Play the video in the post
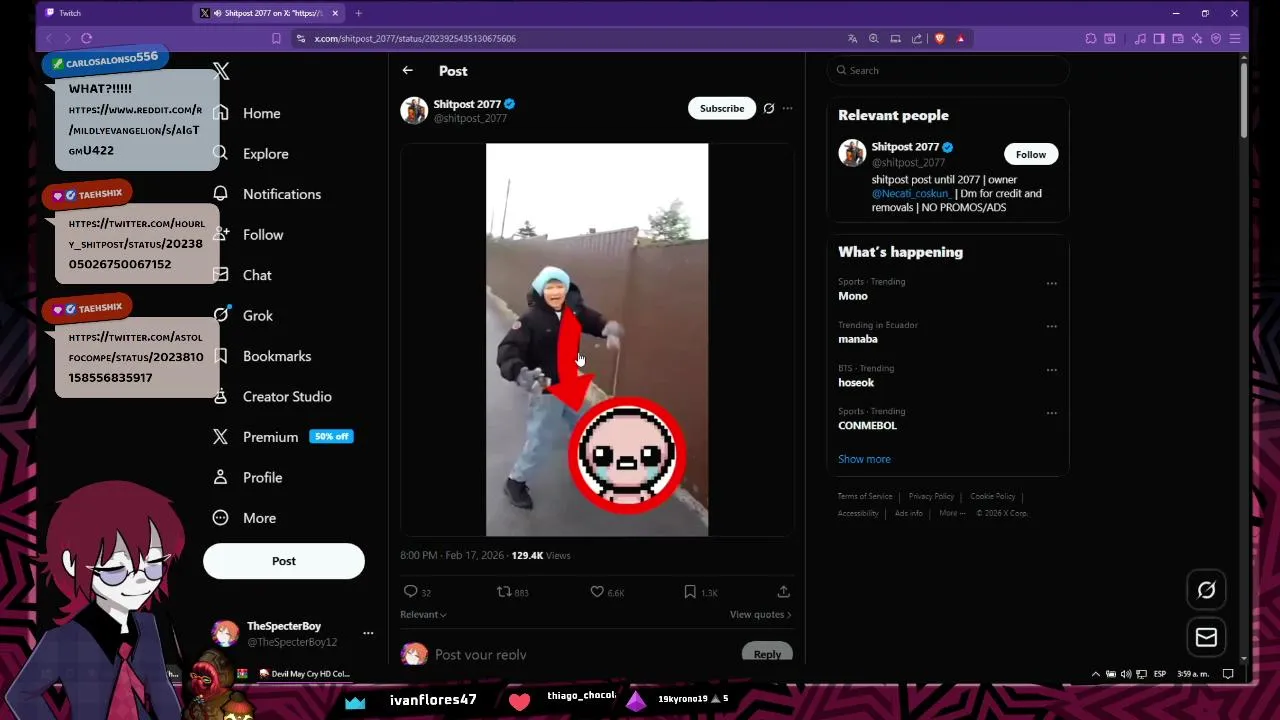Viewport: 1280px width, 720px height. pos(597,340)
